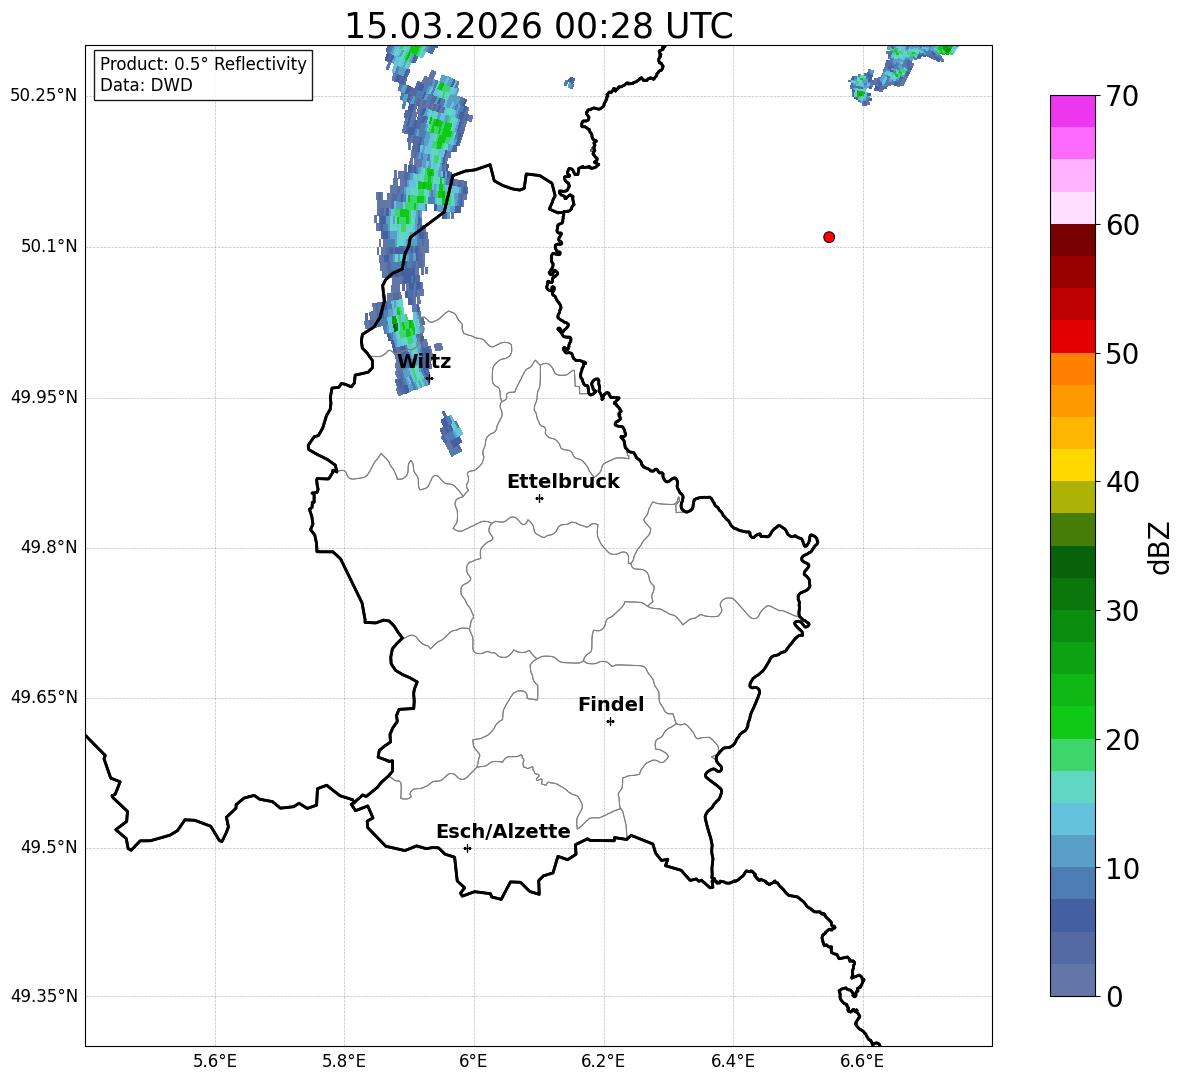Click the Wiltz station cross marker

point(429,378)
